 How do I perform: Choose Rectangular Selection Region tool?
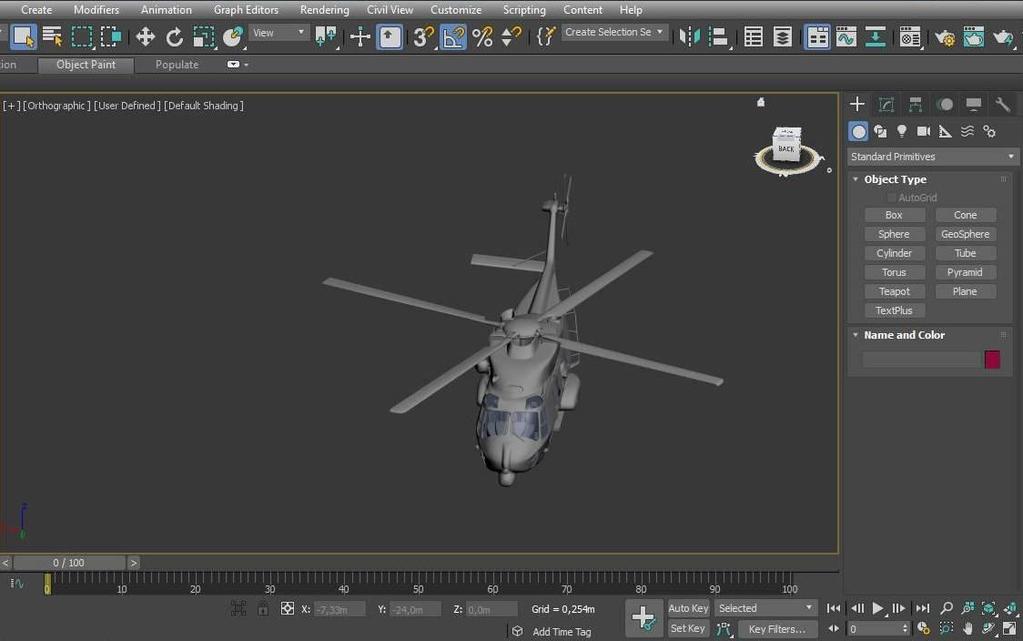click(82, 37)
